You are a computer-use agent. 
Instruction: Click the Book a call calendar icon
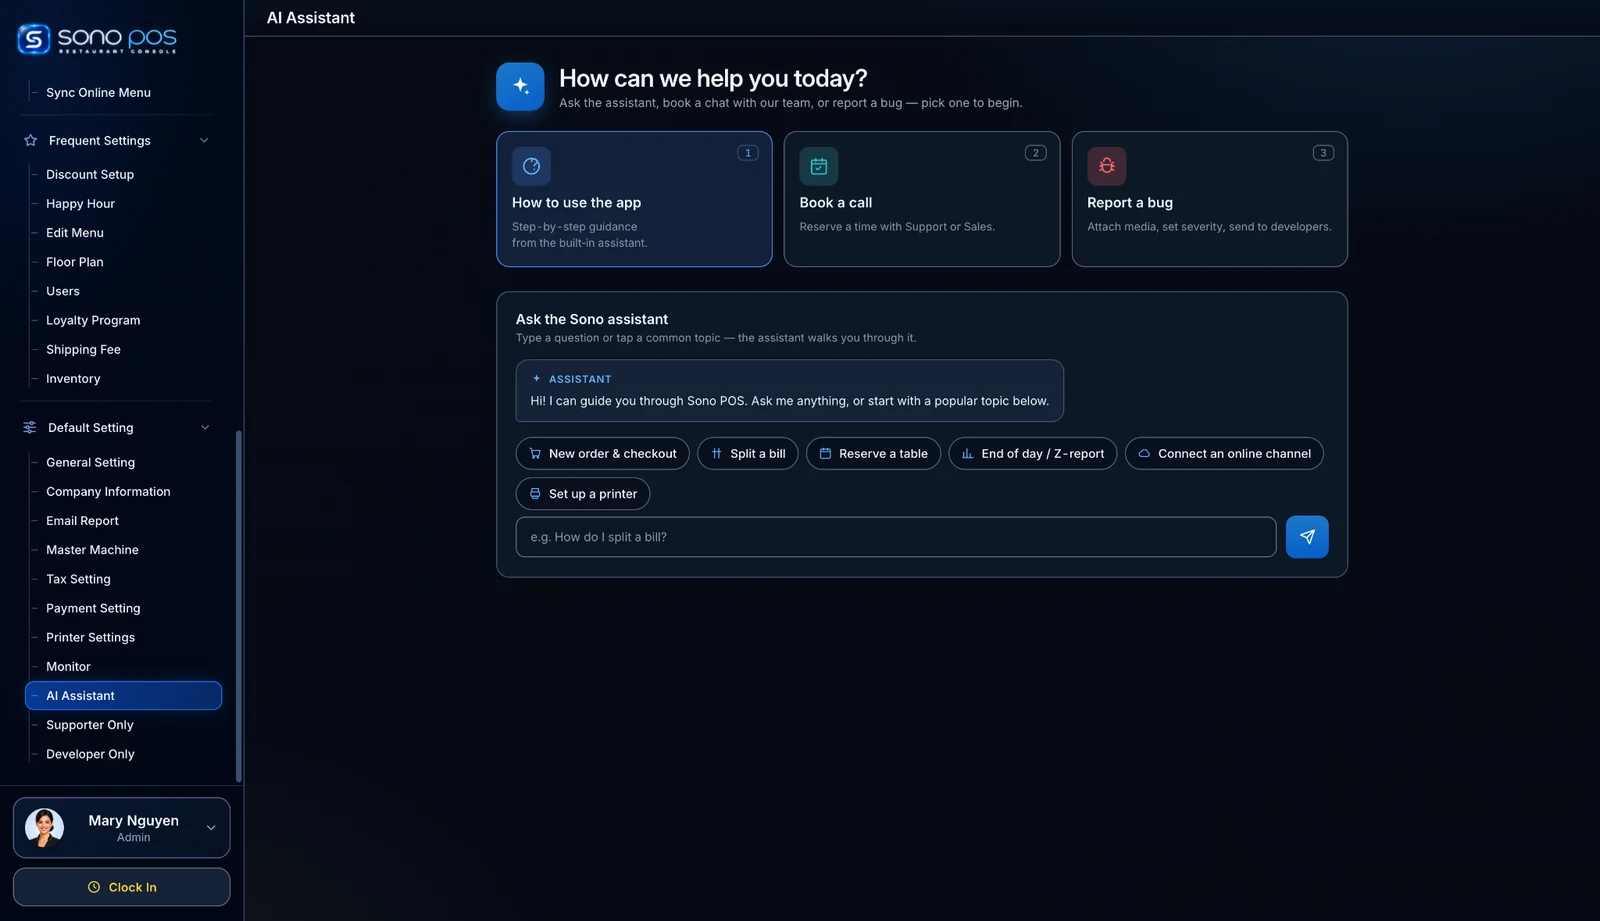[x=819, y=166]
